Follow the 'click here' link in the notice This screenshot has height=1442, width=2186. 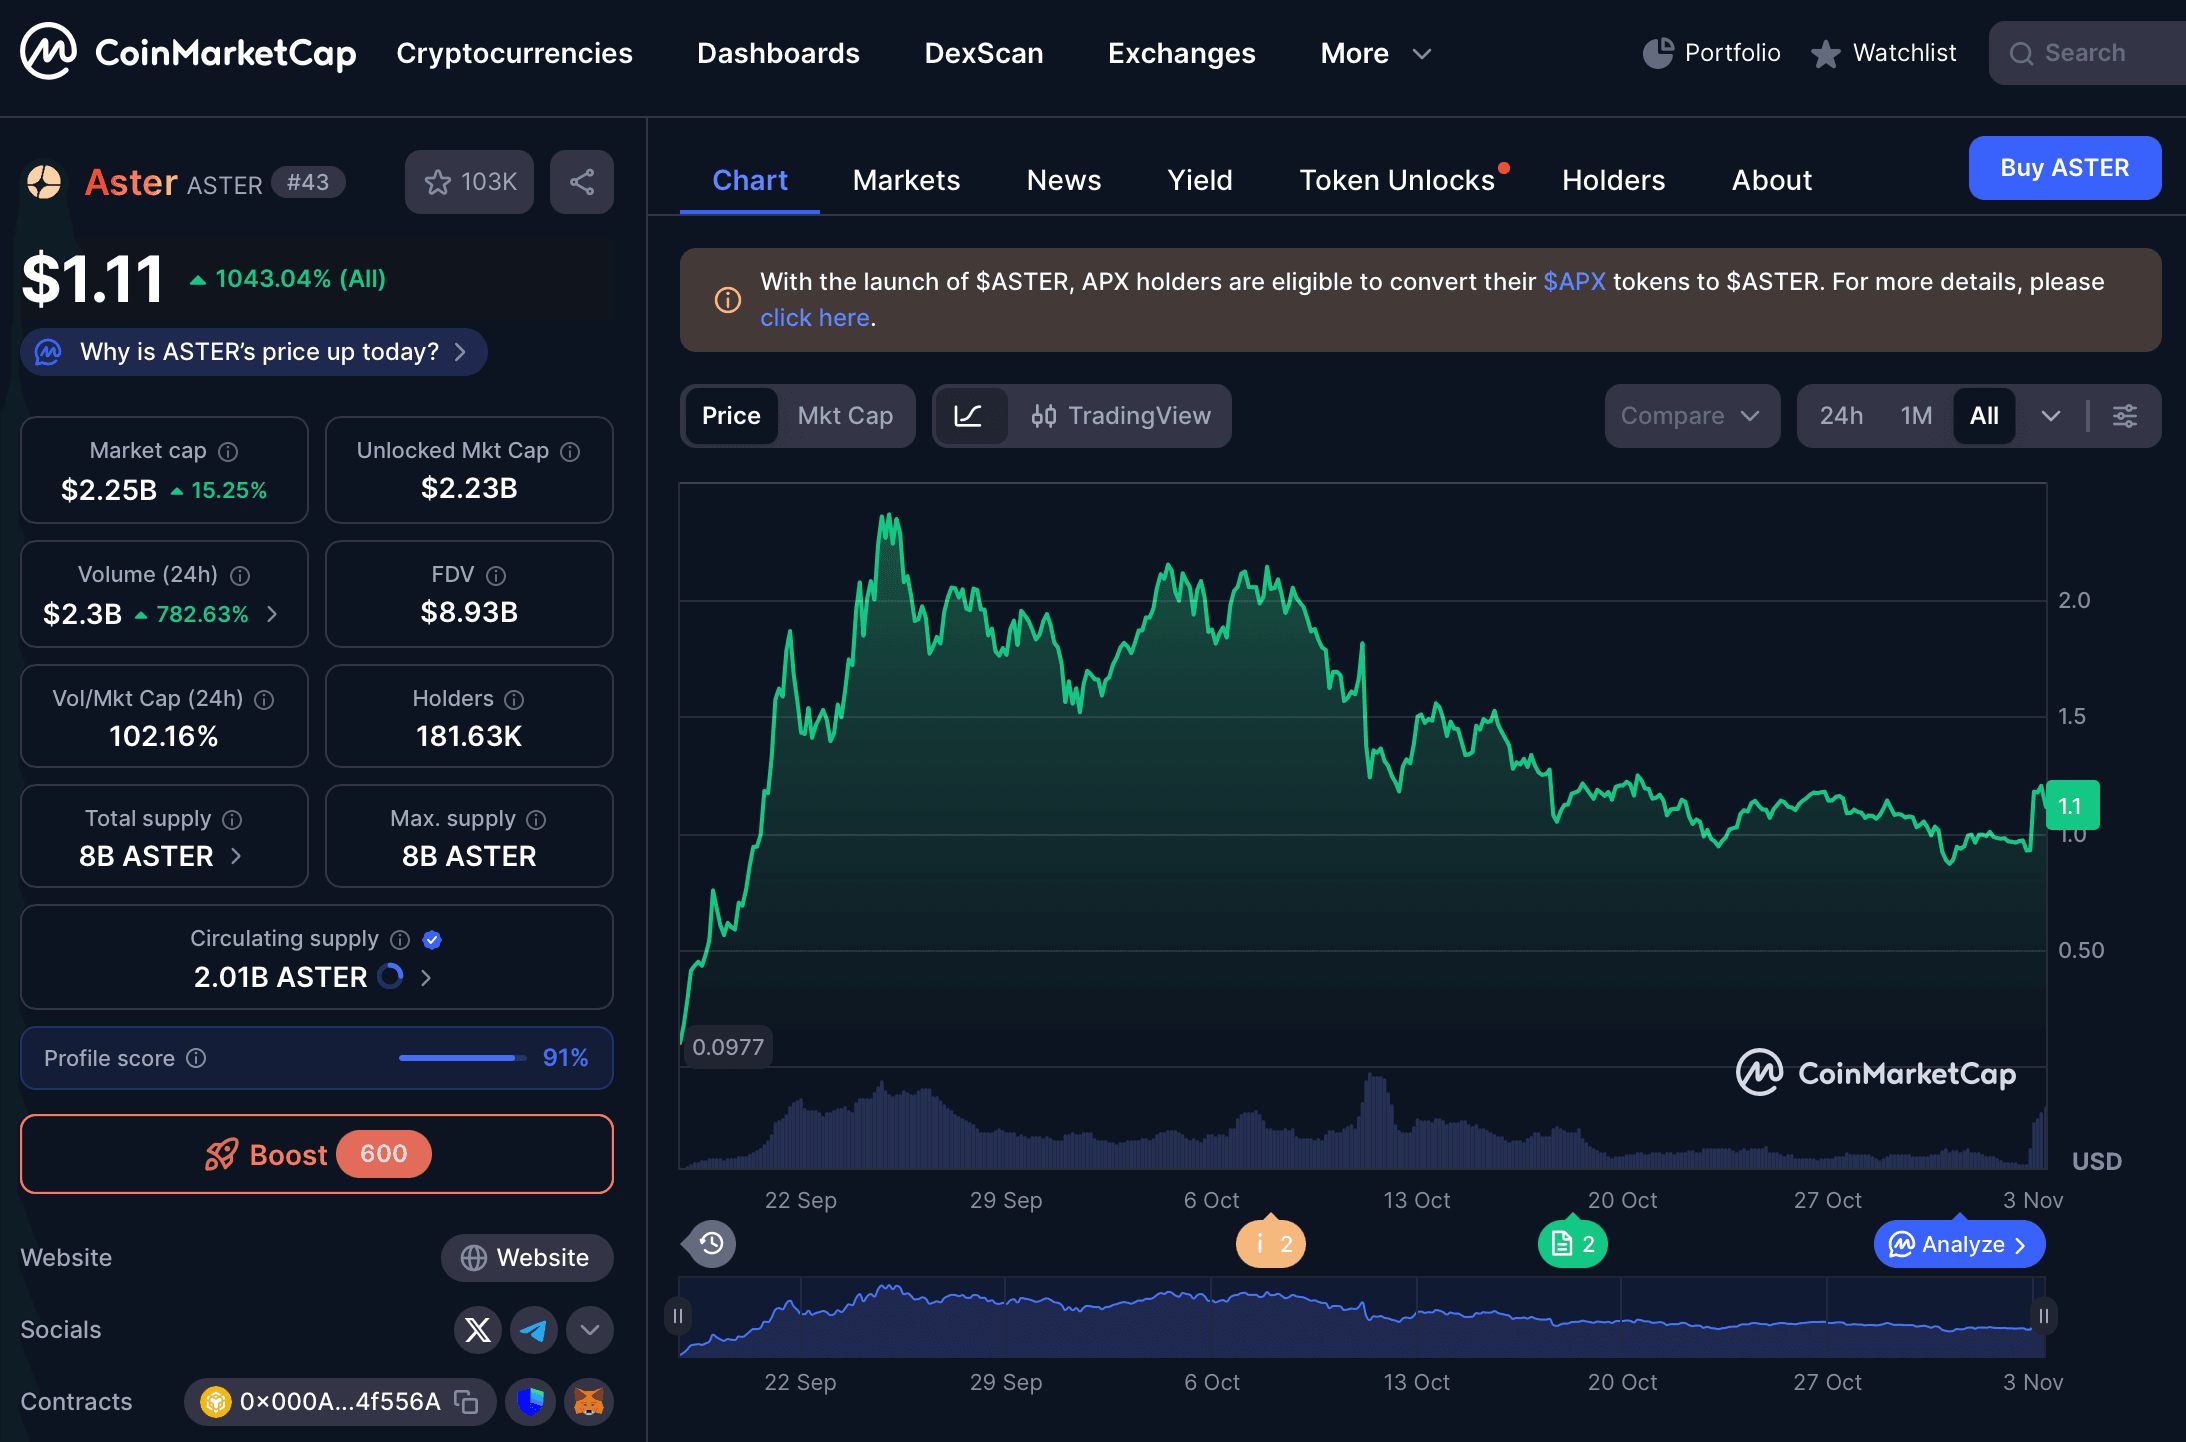pyautogui.click(x=814, y=318)
